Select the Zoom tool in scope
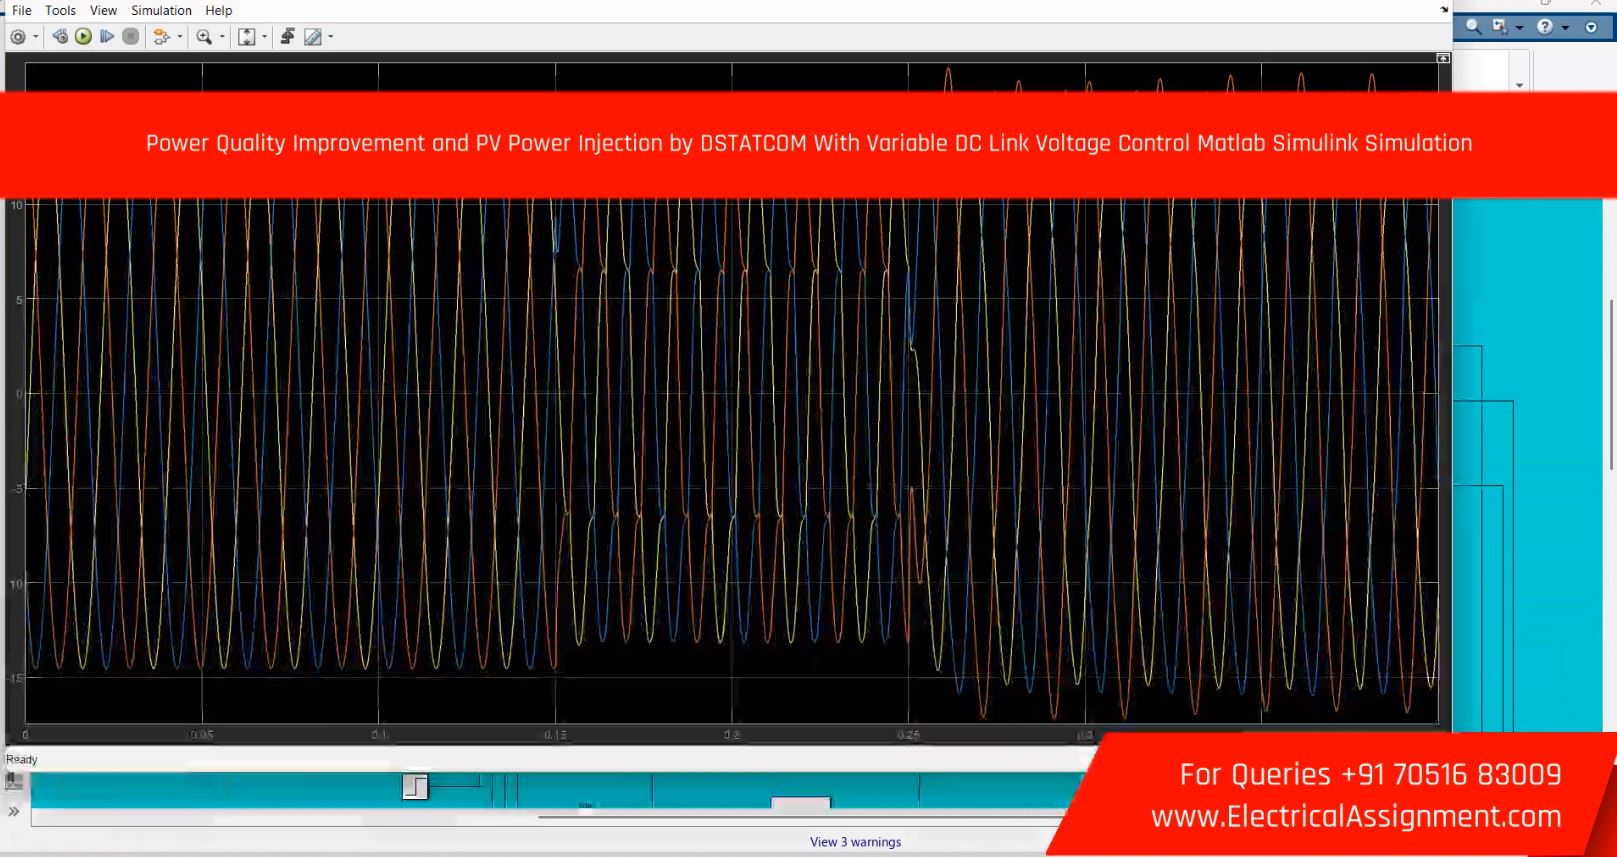This screenshot has width=1617, height=857. pyautogui.click(x=204, y=37)
